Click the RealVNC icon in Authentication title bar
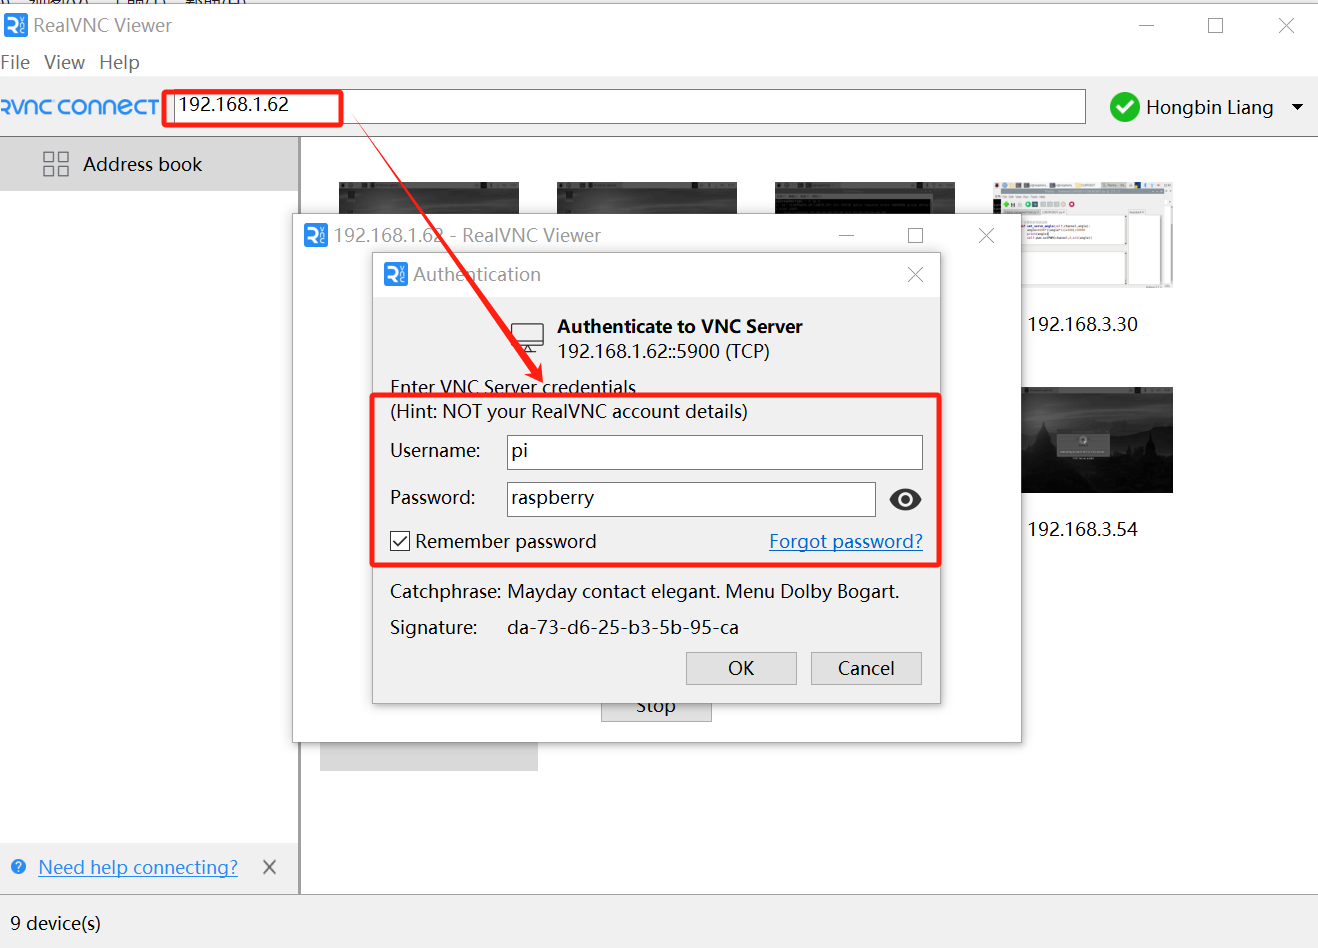1318x948 pixels. pyautogui.click(x=396, y=274)
